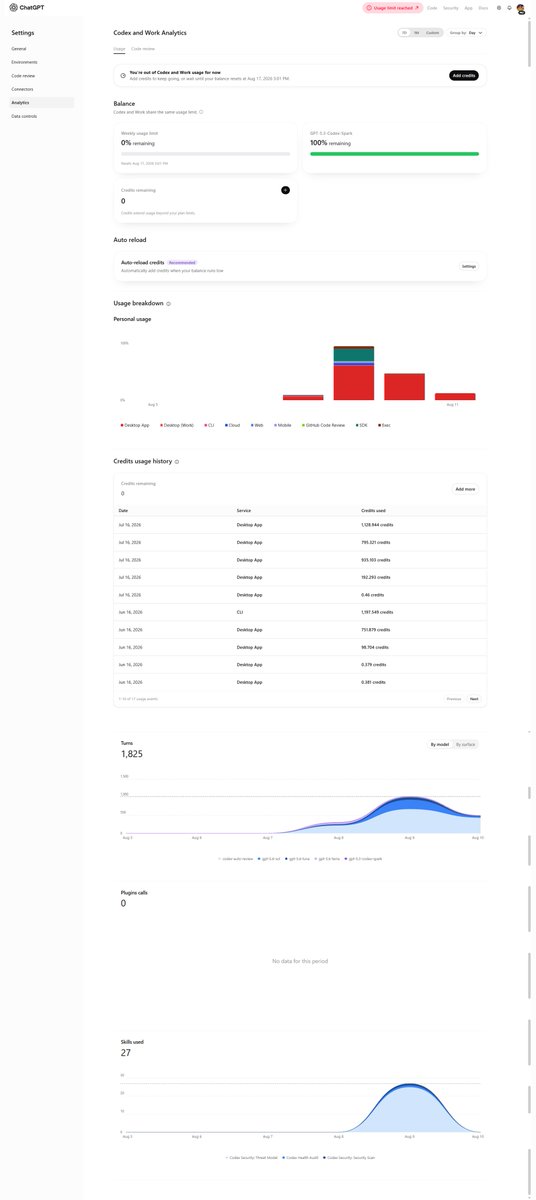The height and width of the screenshot is (1200, 536).
Task: Click the Previous pagination button
Action: click(453, 699)
